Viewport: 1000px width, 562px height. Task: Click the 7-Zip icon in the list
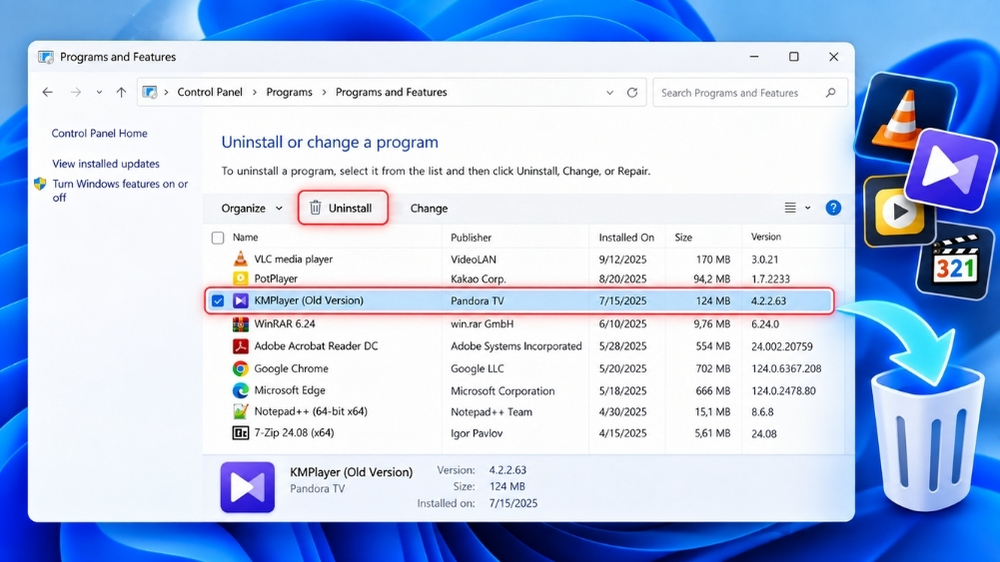coord(240,433)
